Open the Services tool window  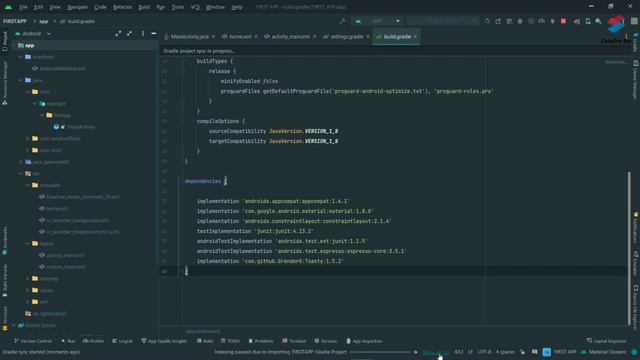point(326,341)
